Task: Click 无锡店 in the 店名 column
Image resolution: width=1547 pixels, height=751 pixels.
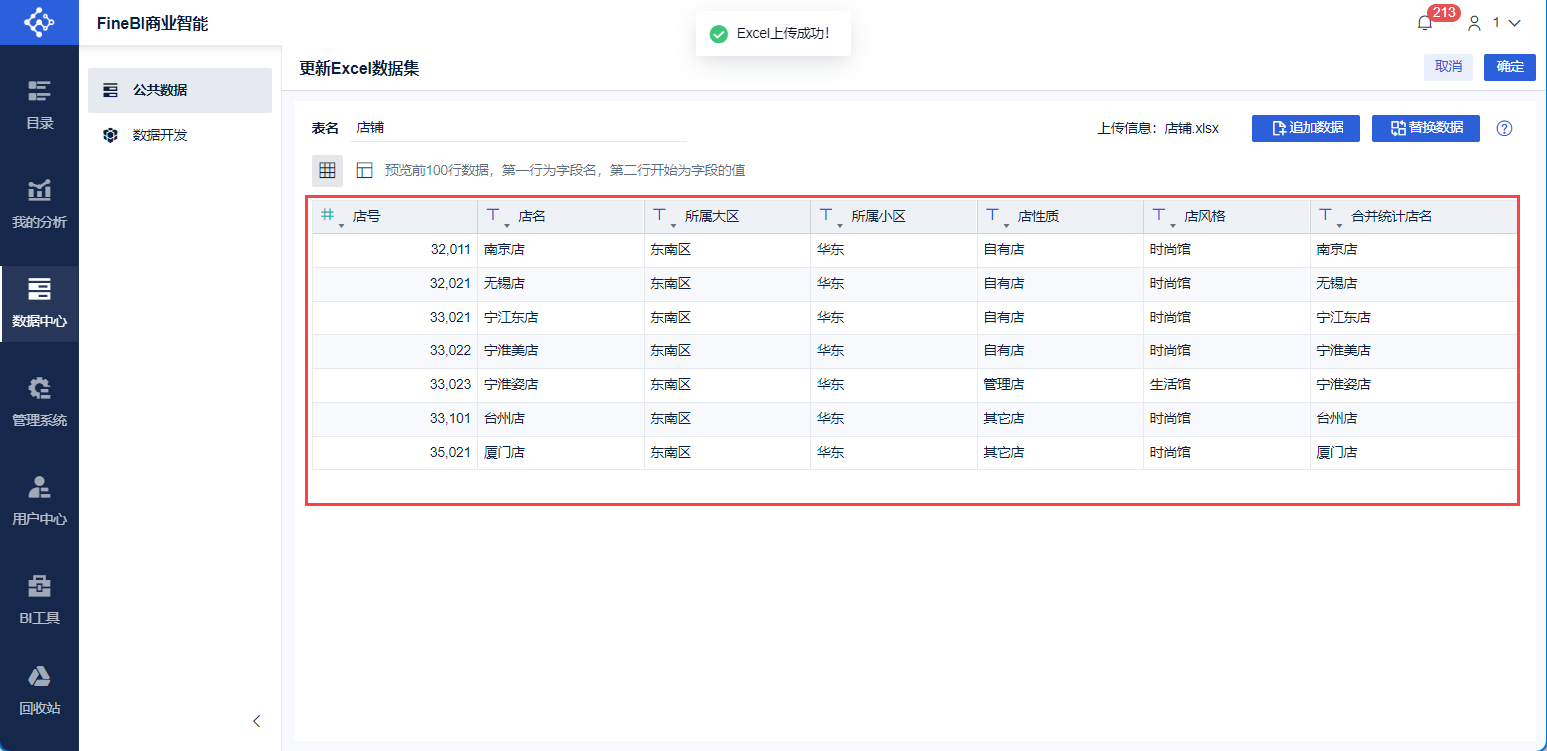Action: (504, 284)
